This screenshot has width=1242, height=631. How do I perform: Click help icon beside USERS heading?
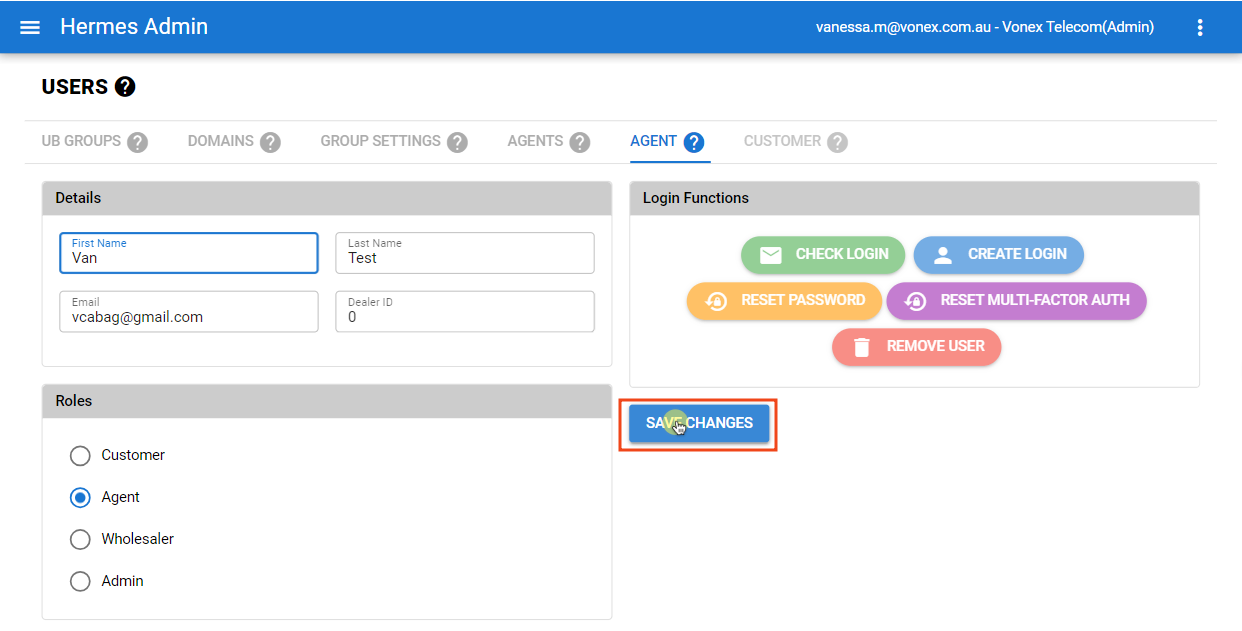(x=125, y=87)
